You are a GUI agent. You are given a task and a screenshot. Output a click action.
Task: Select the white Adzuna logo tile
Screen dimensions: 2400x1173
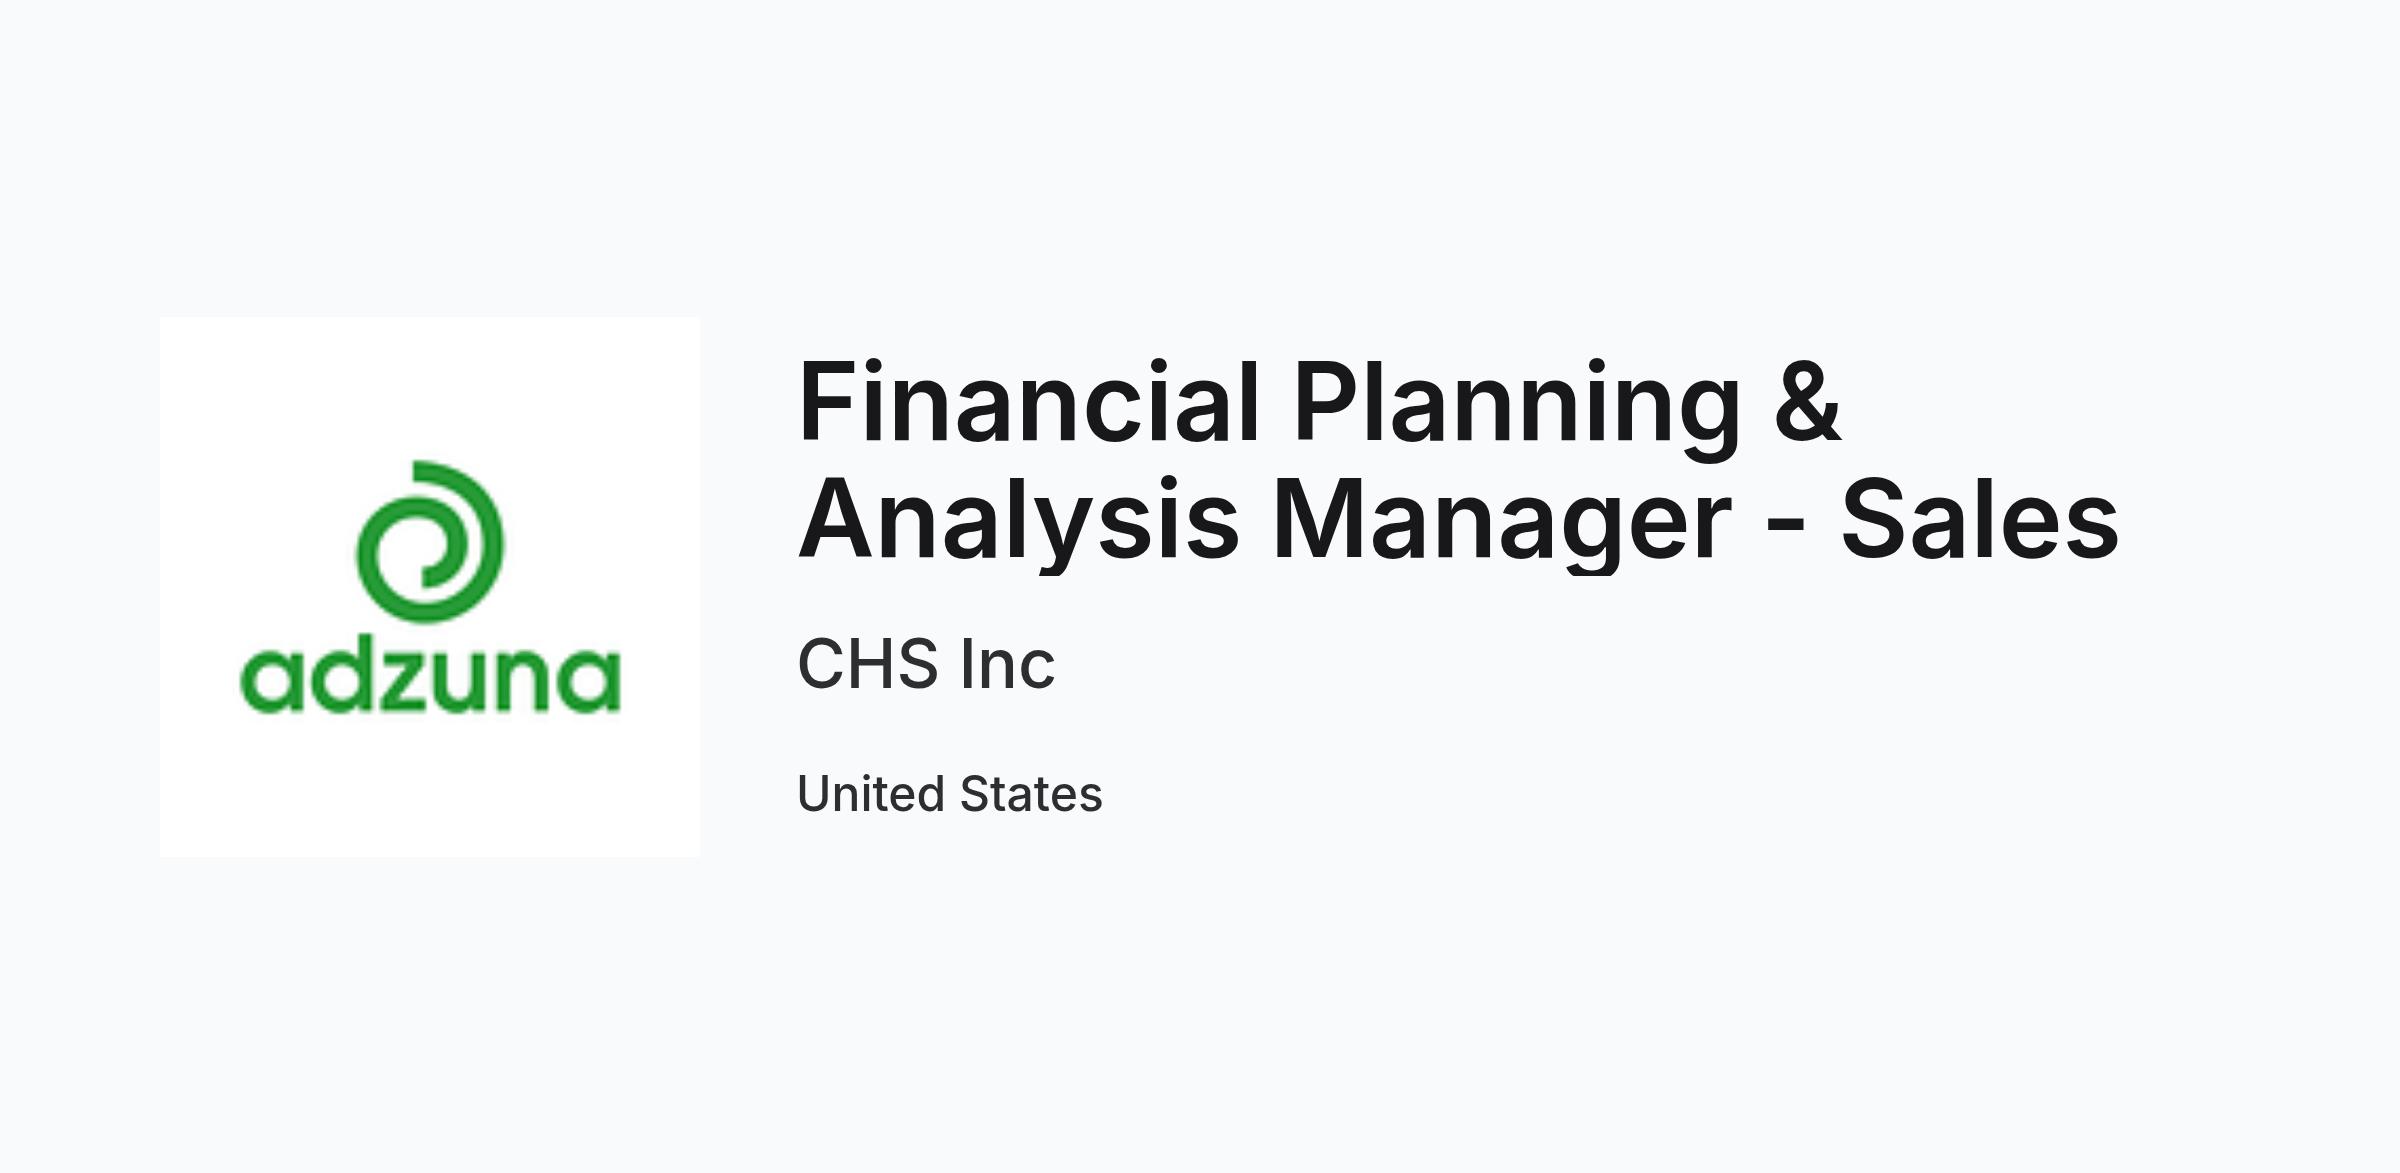pyautogui.click(x=430, y=587)
